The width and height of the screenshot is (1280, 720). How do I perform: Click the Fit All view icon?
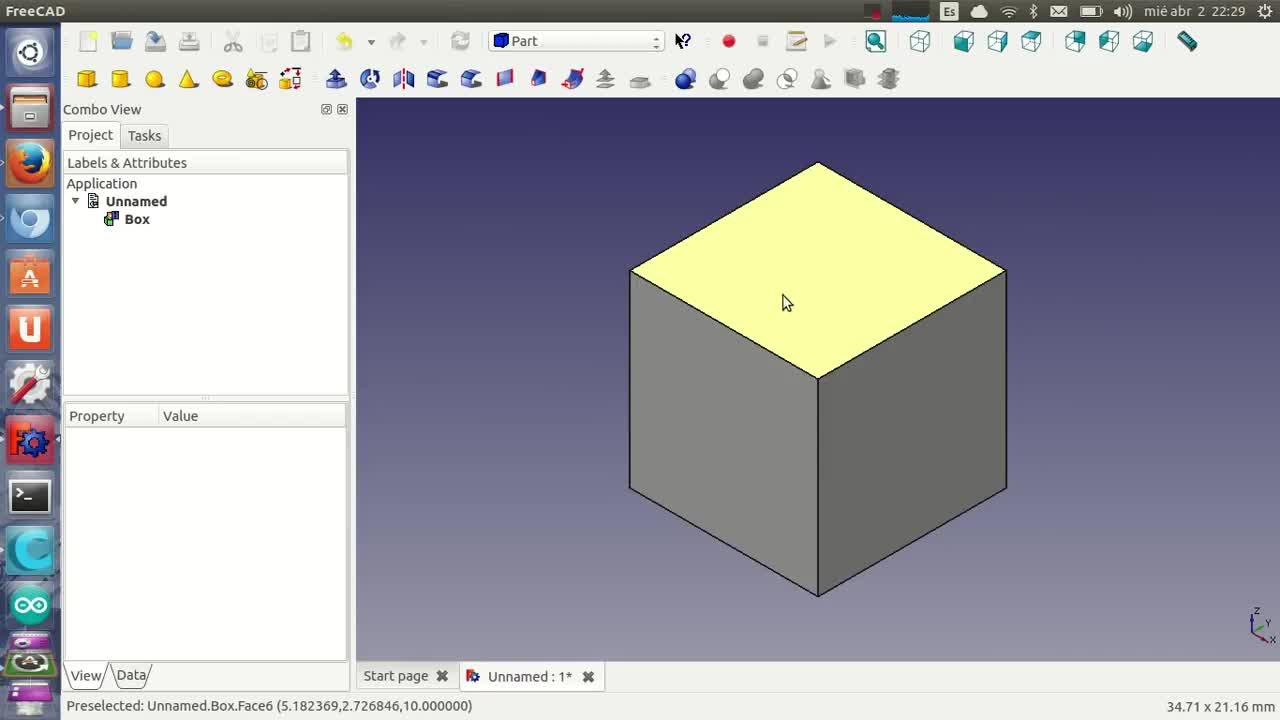pyautogui.click(x=876, y=41)
